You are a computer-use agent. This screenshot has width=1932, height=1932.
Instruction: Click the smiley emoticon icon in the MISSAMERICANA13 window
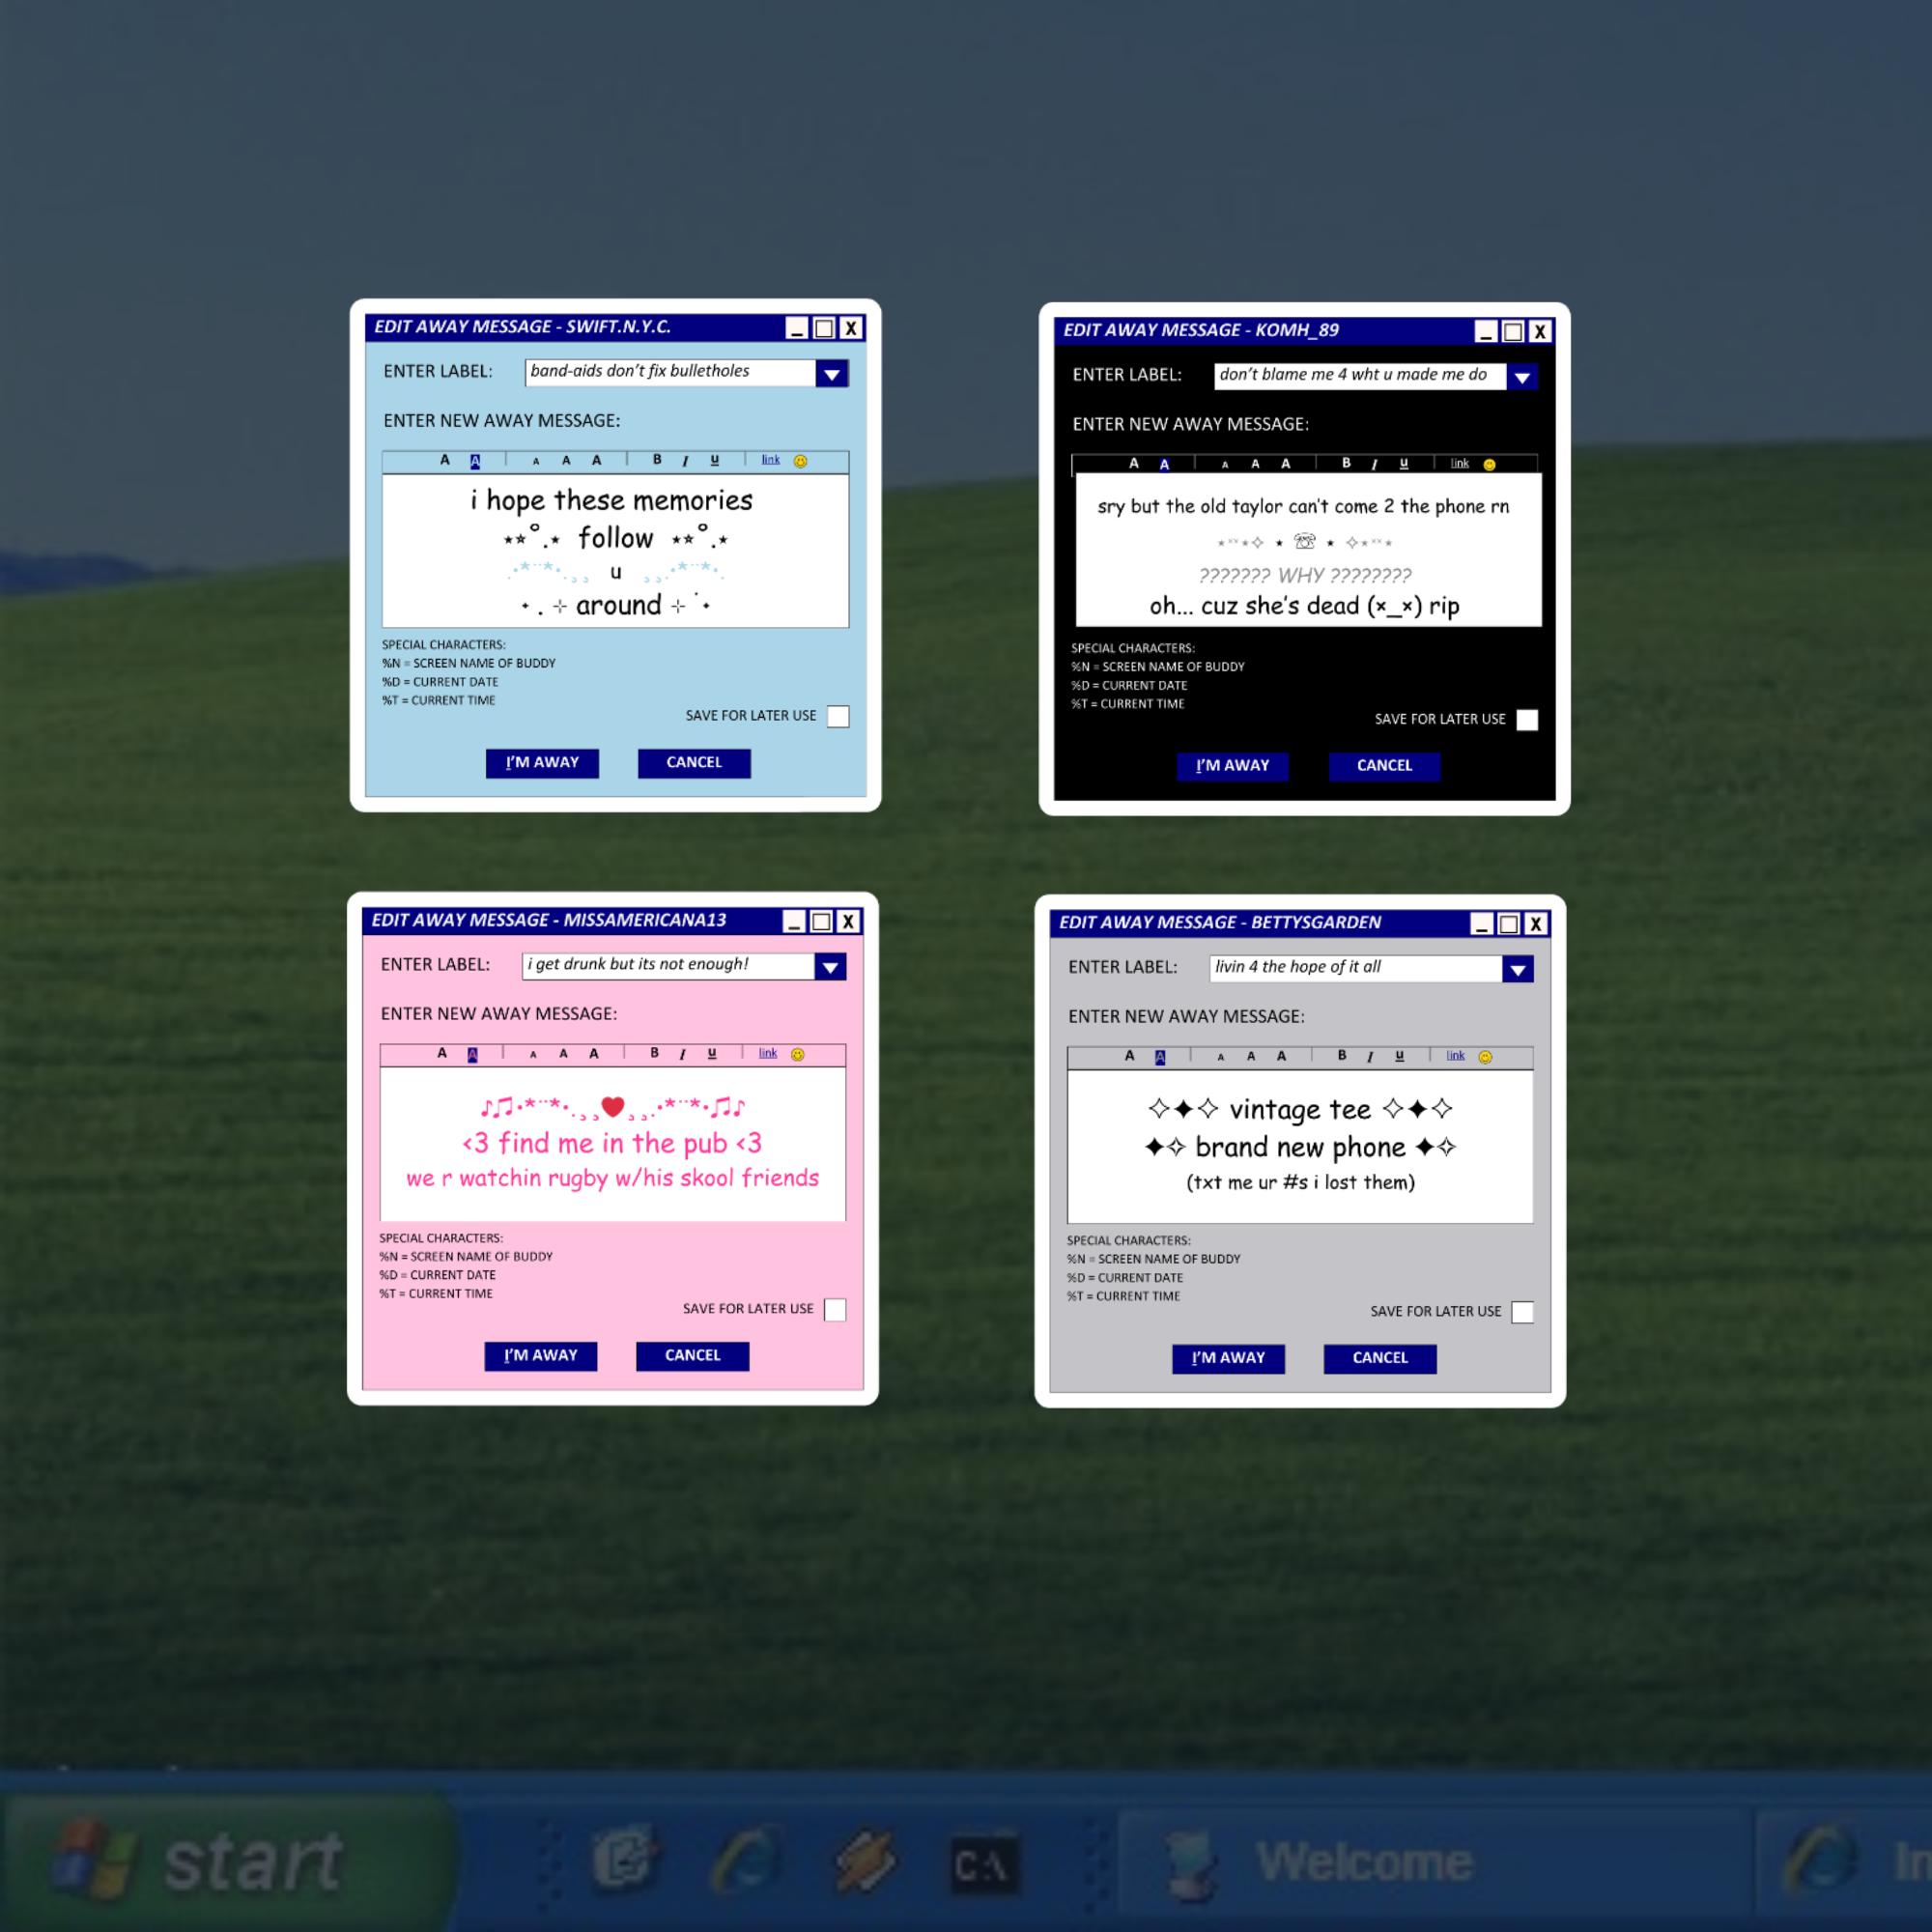coord(797,1054)
